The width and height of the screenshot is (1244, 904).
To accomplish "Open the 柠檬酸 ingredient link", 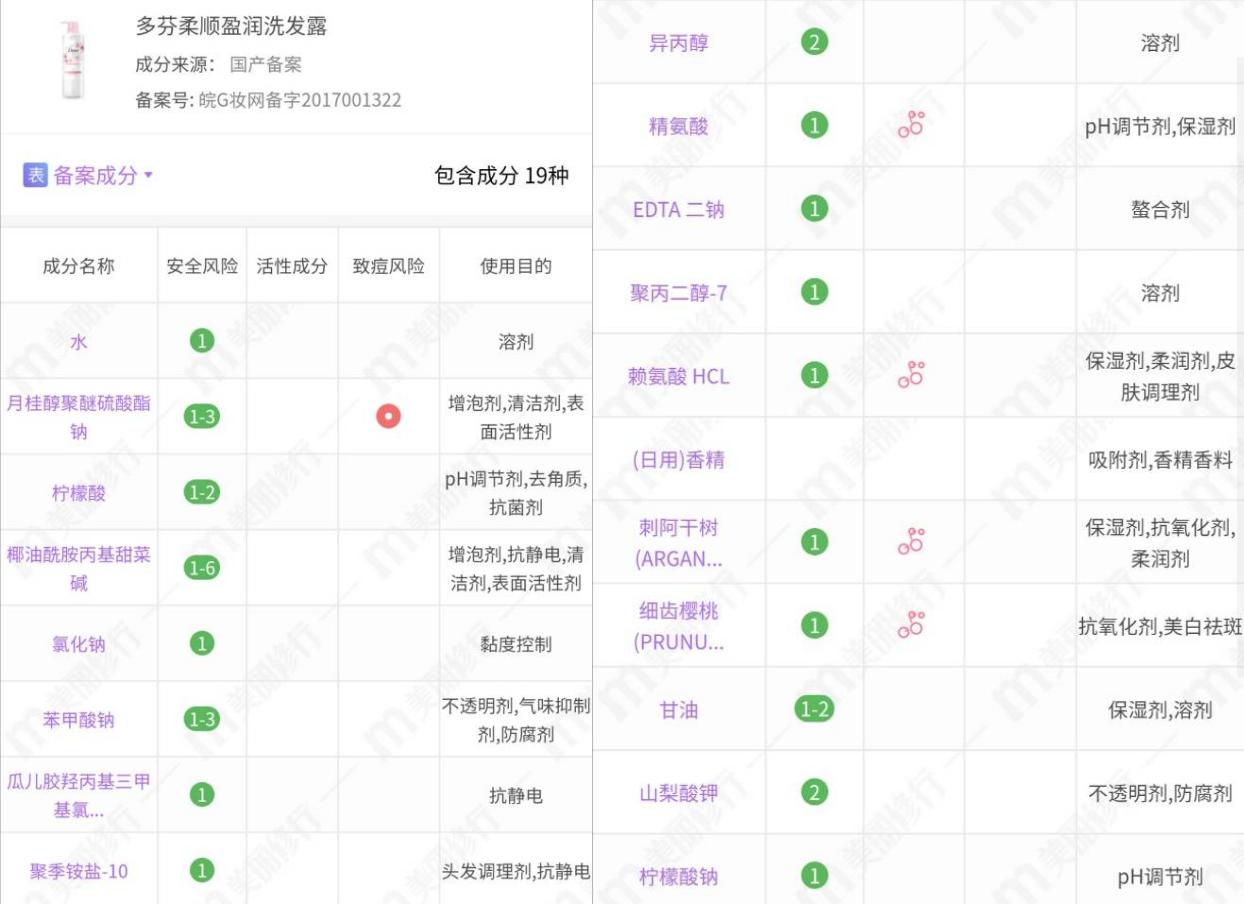I will tap(78, 492).
